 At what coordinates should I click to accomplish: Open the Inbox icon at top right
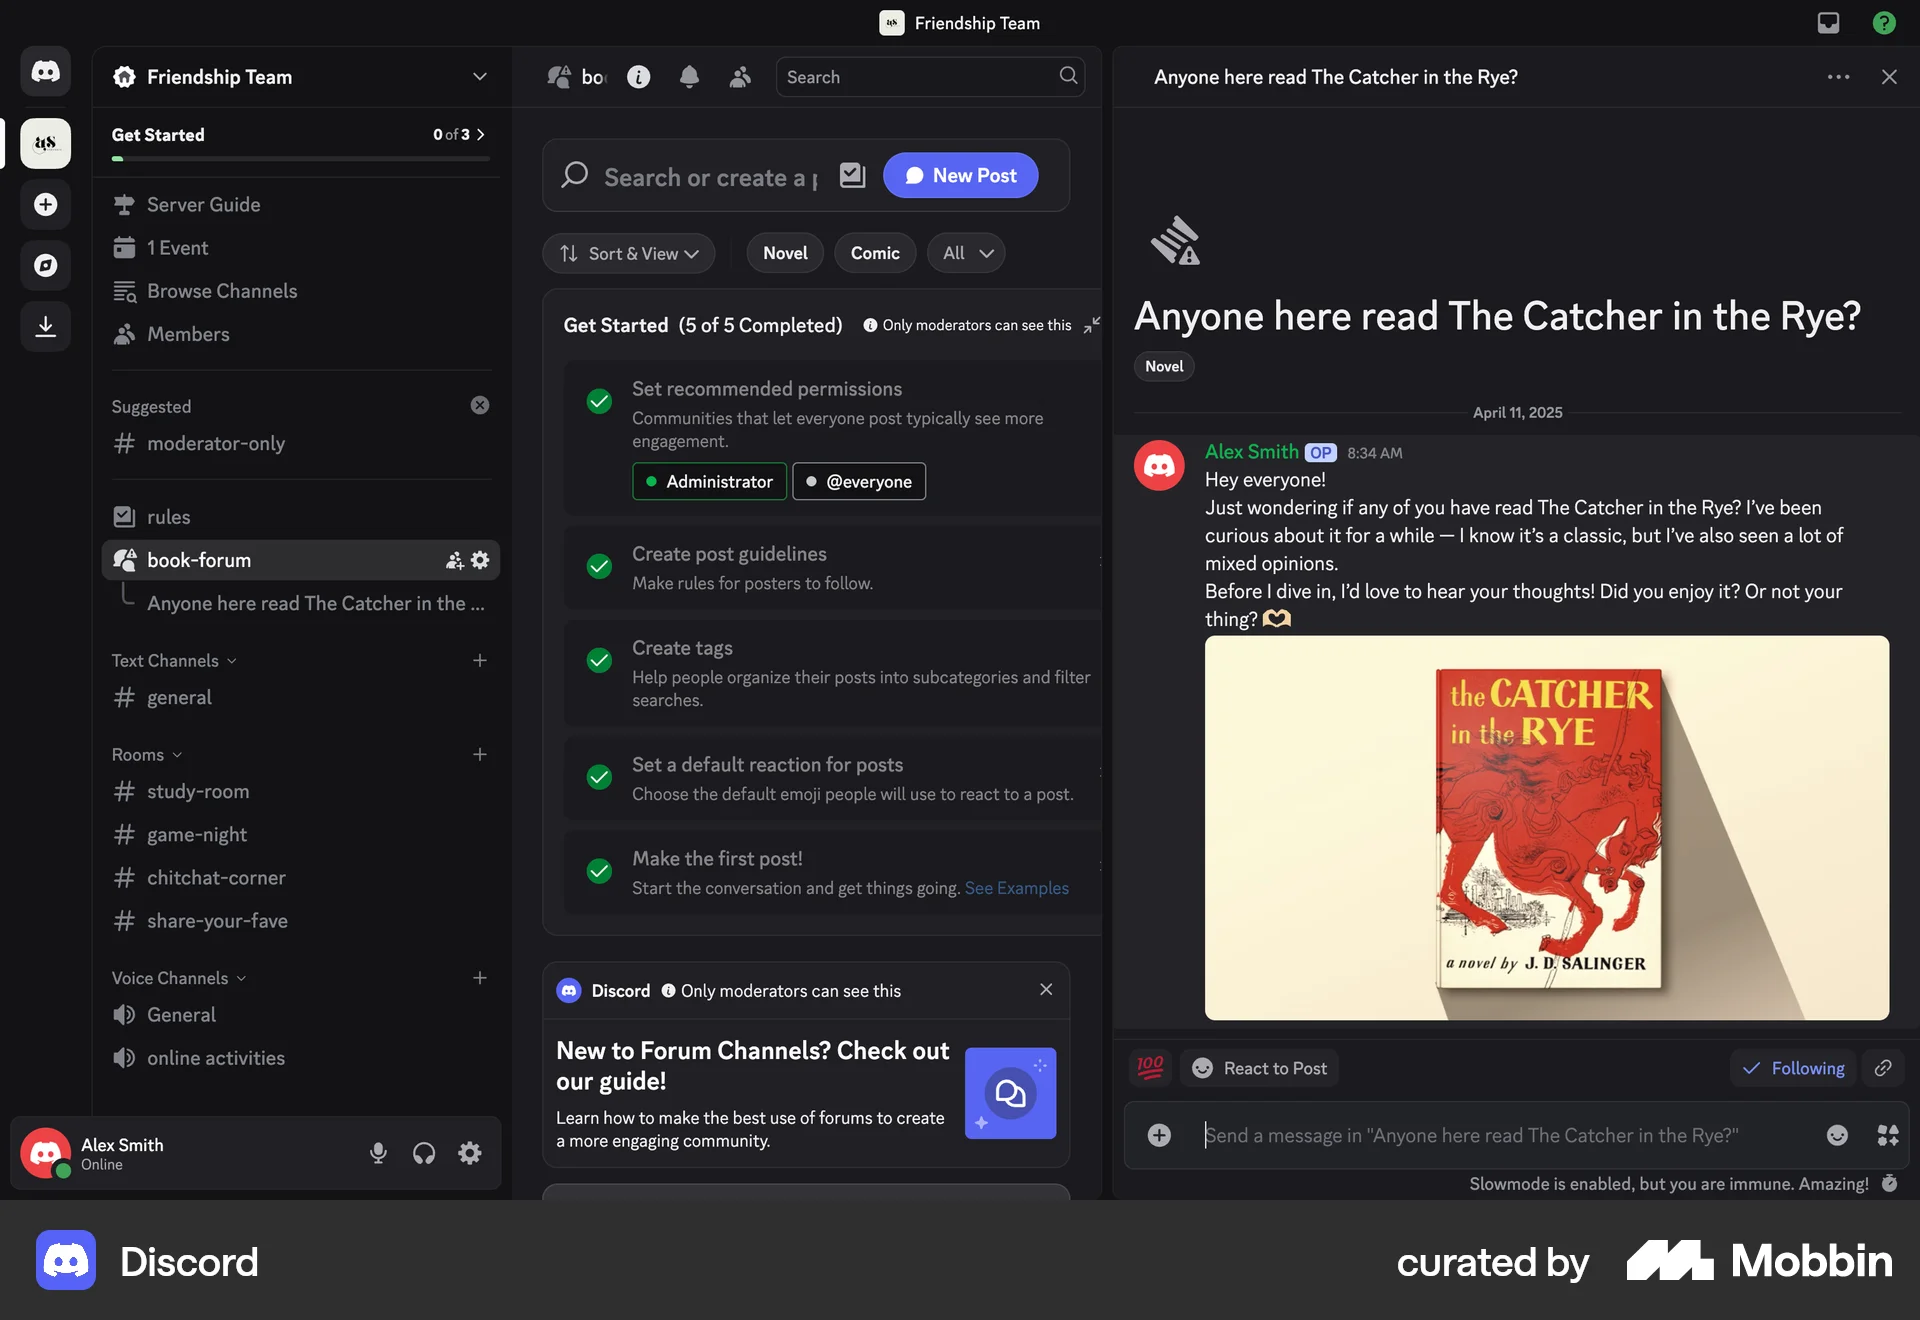(1828, 22)
